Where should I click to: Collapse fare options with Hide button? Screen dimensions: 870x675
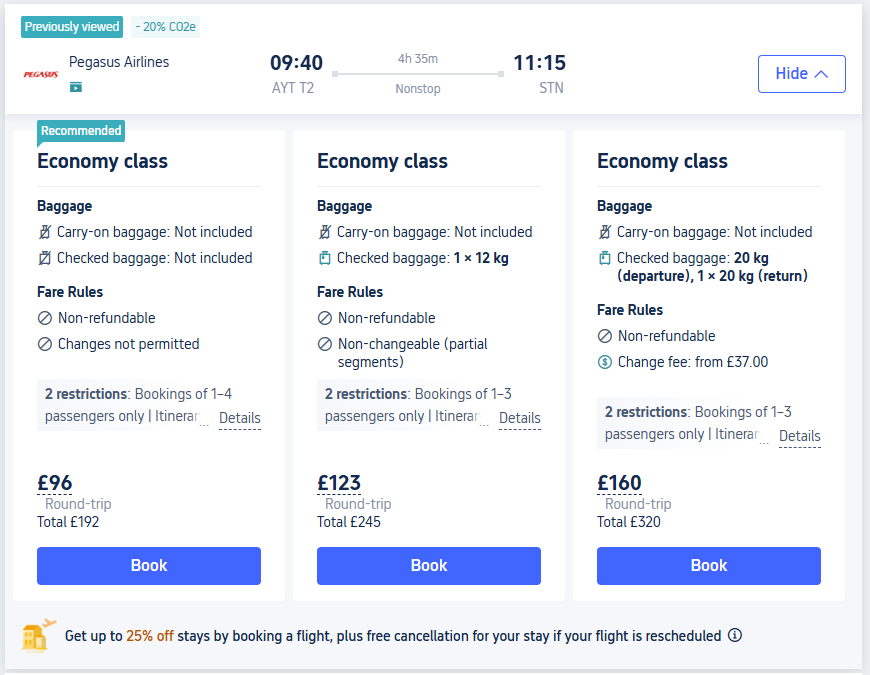tap(801, 73)
